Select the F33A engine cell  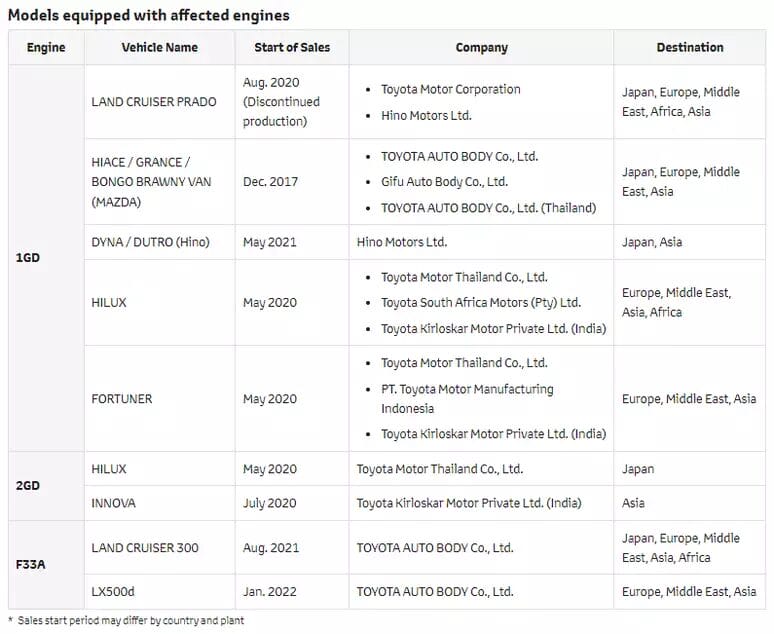pos(31,564)
